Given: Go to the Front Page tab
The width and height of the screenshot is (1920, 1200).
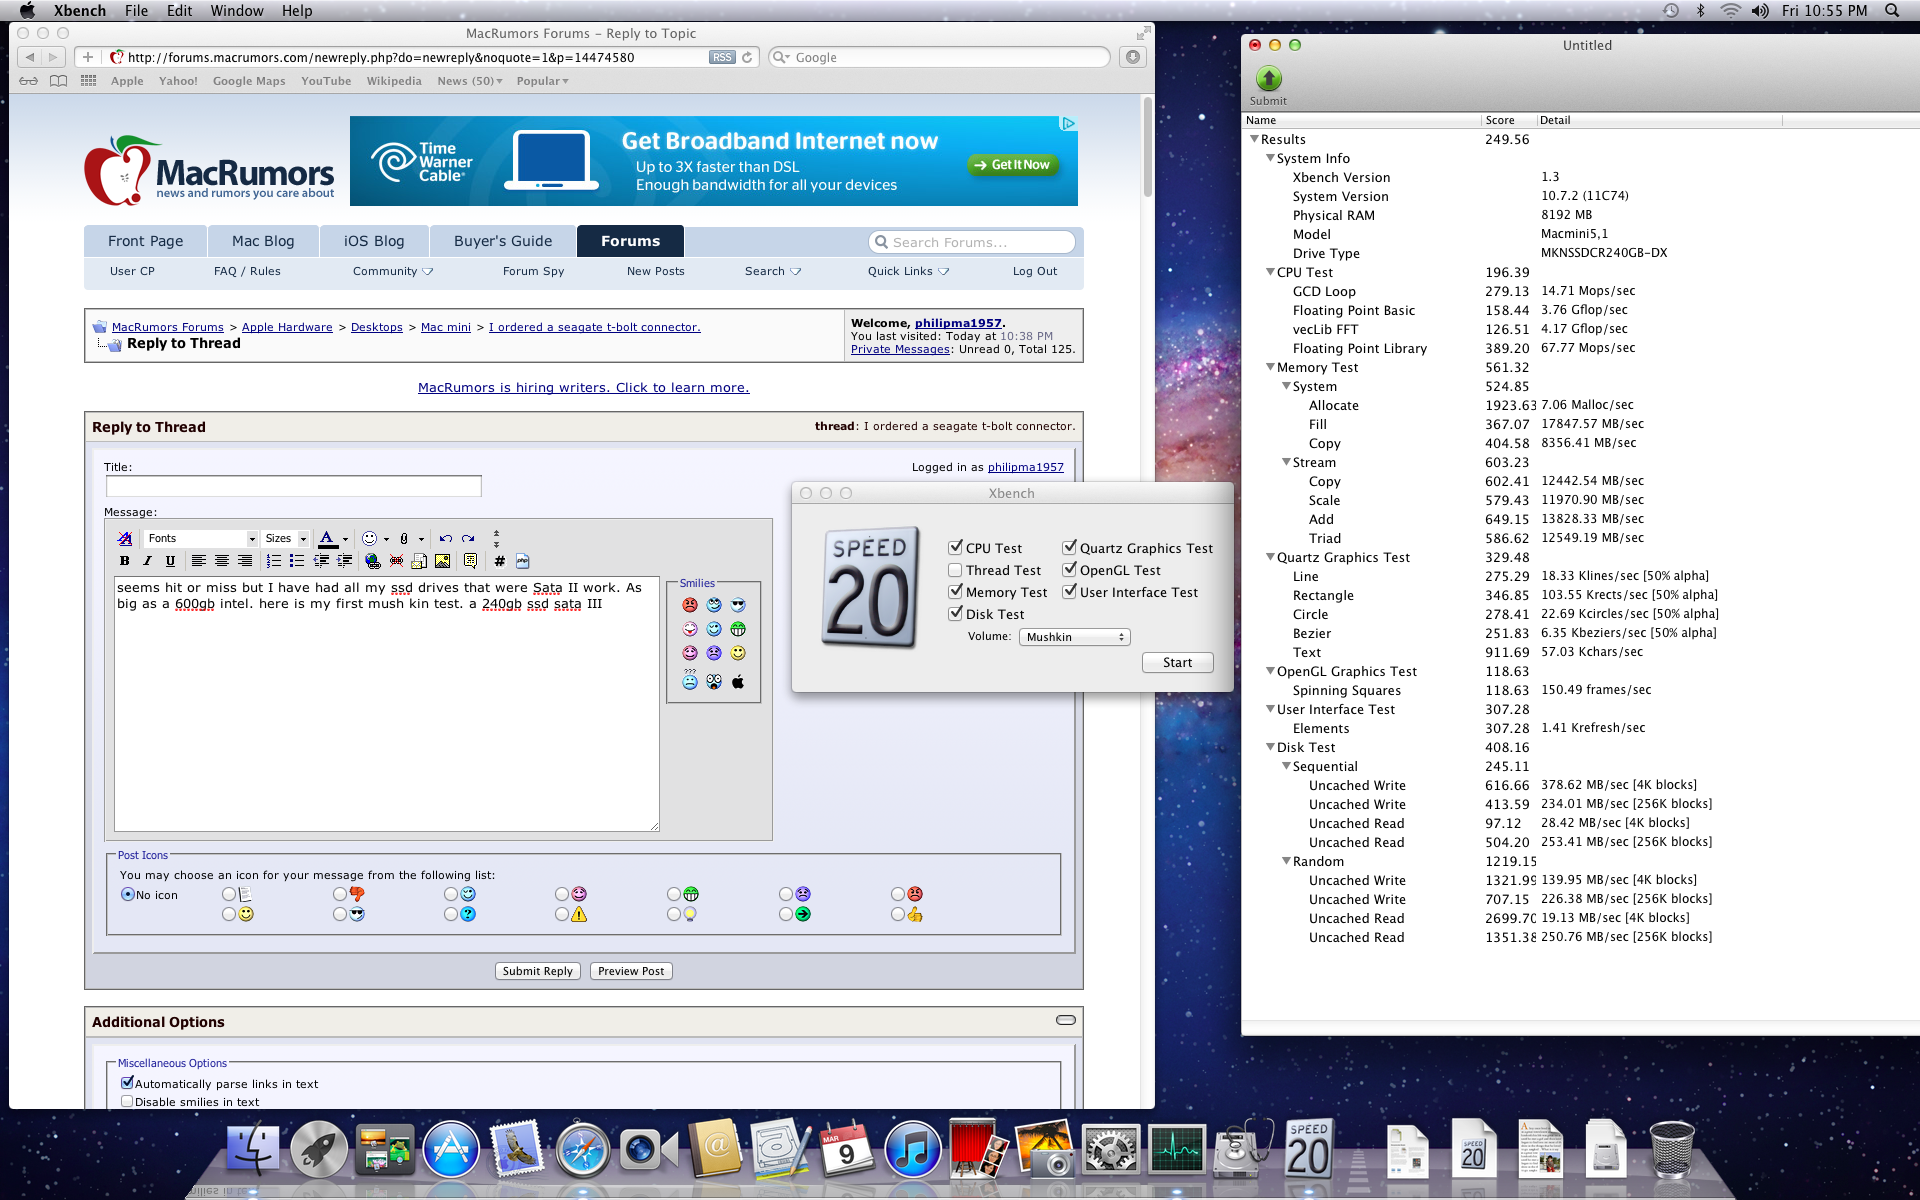Looking at the screenshot, I should (146, 241).
